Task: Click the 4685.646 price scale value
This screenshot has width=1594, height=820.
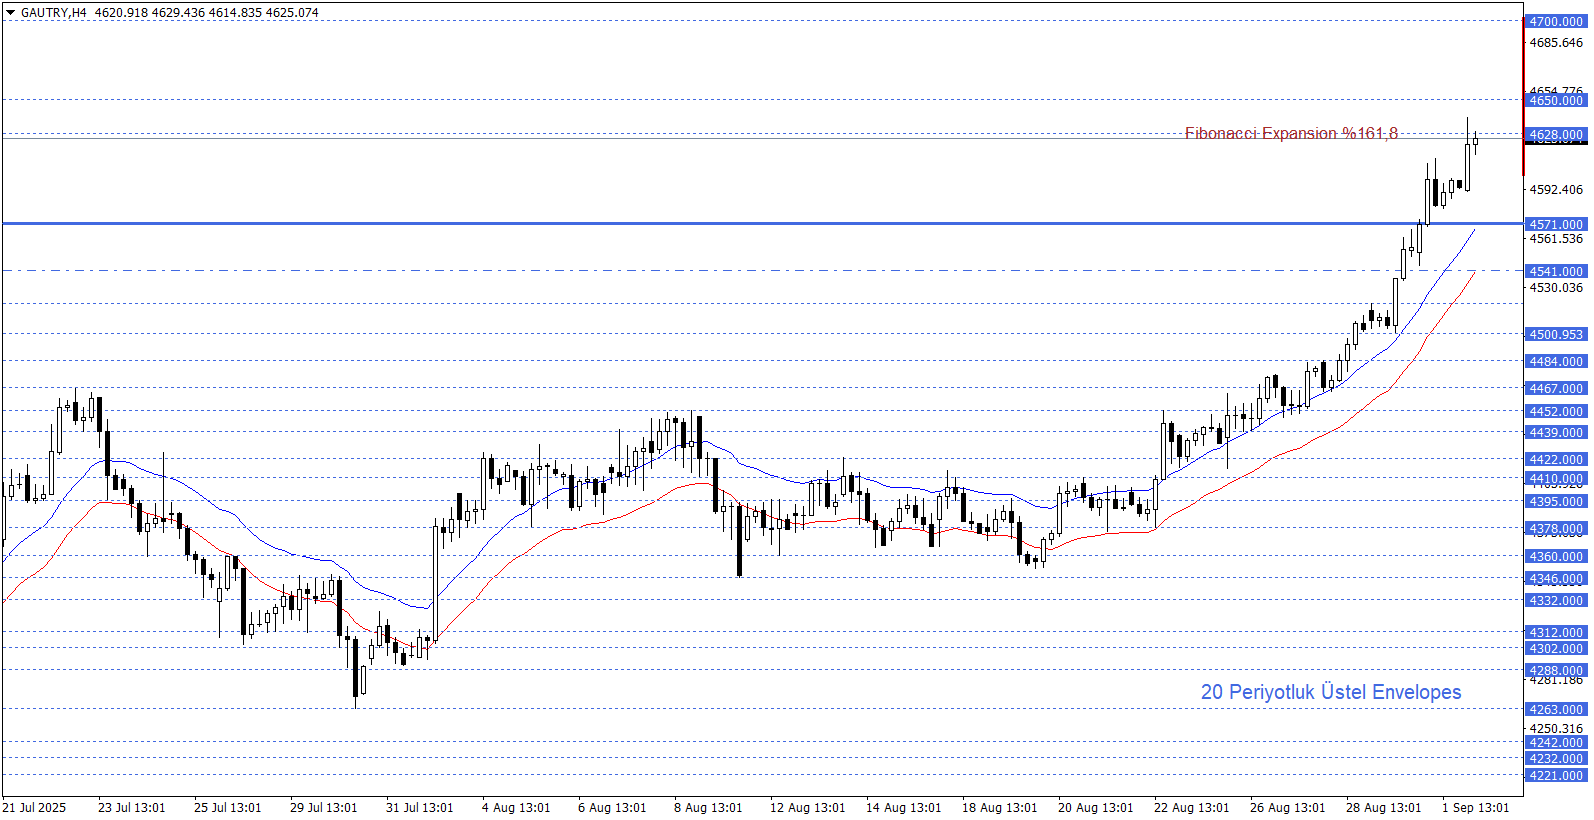Action: (1556, 43)
